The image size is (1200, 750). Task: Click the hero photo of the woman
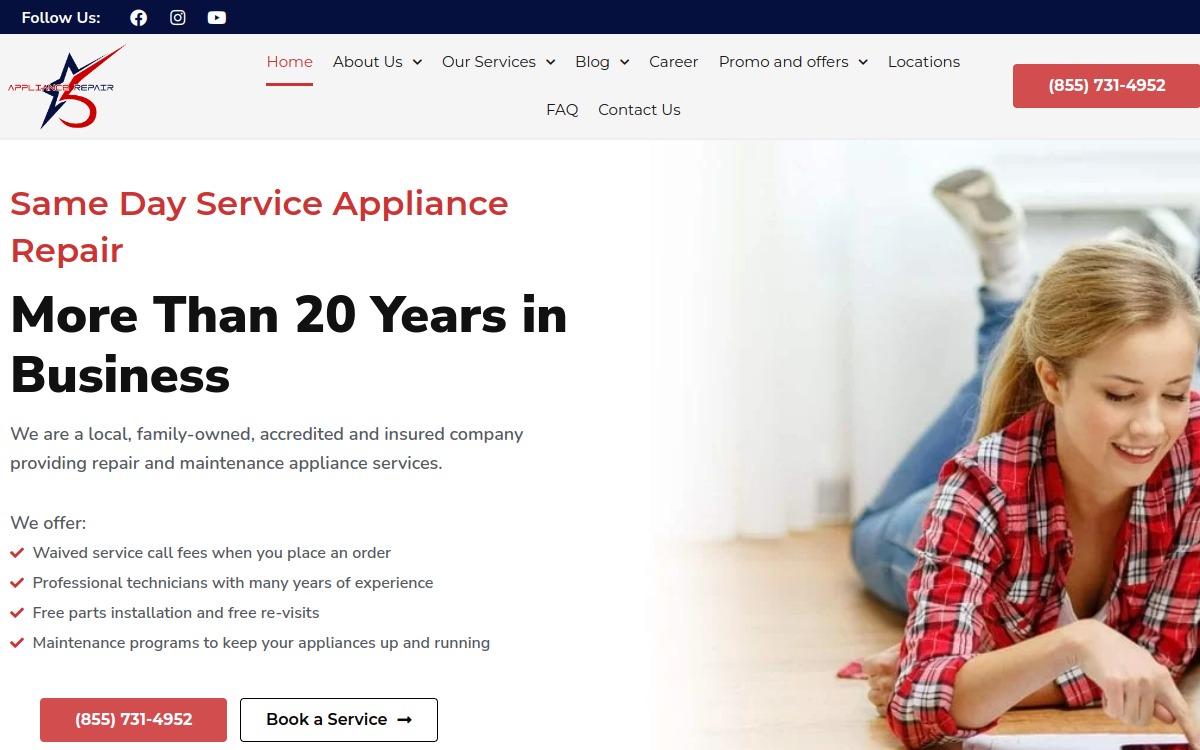(x=925, y=445)
